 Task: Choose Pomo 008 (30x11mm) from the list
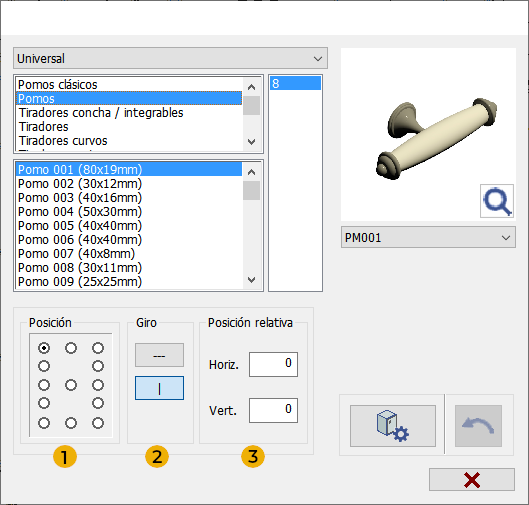[x=80, y=268]
